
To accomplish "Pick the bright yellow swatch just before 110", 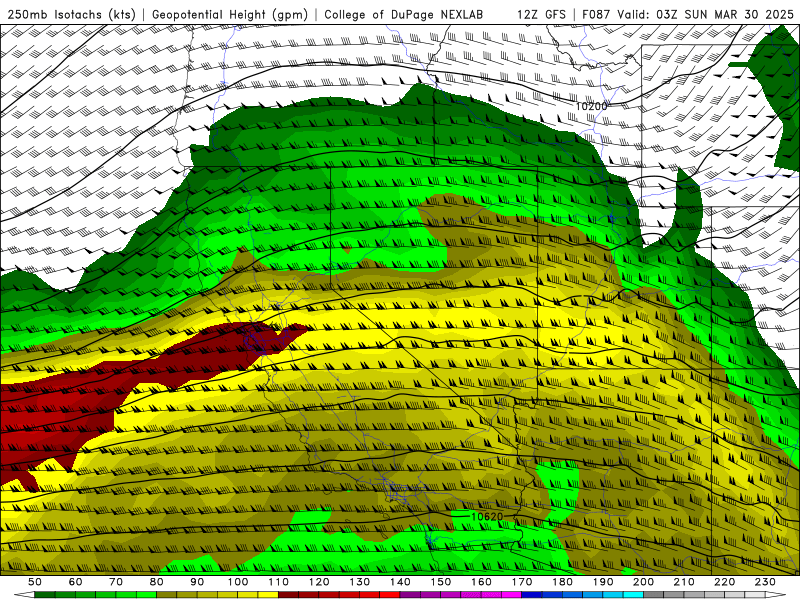I will coord(268,595).
